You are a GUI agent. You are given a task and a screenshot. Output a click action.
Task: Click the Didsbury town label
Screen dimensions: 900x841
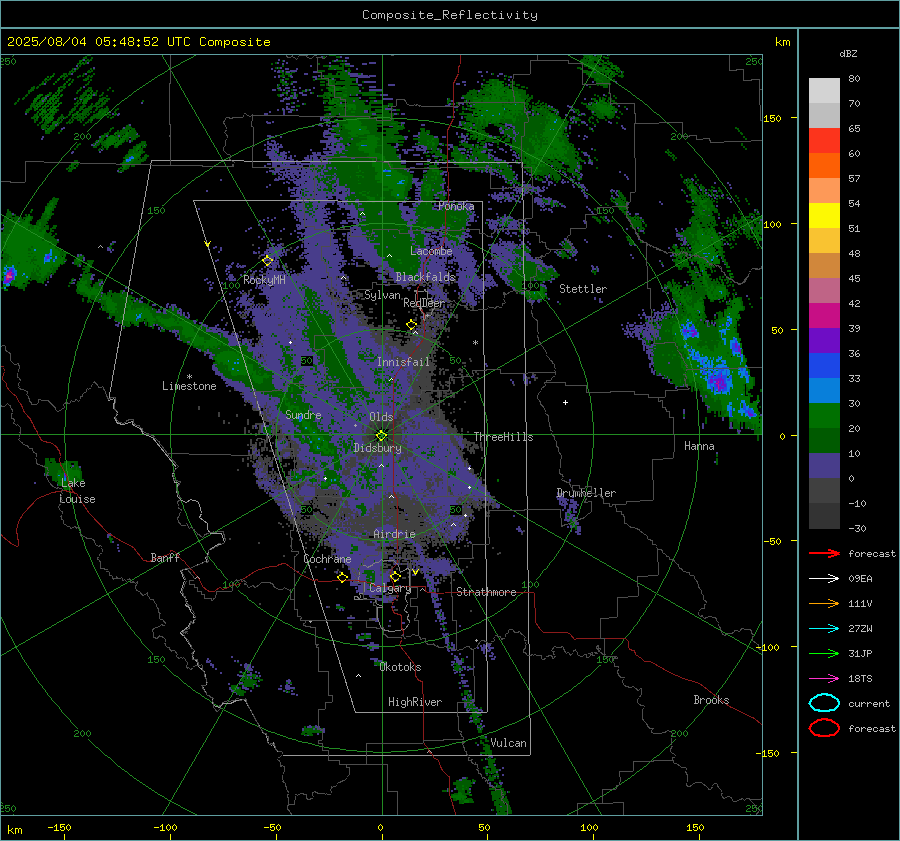[378, 448]
